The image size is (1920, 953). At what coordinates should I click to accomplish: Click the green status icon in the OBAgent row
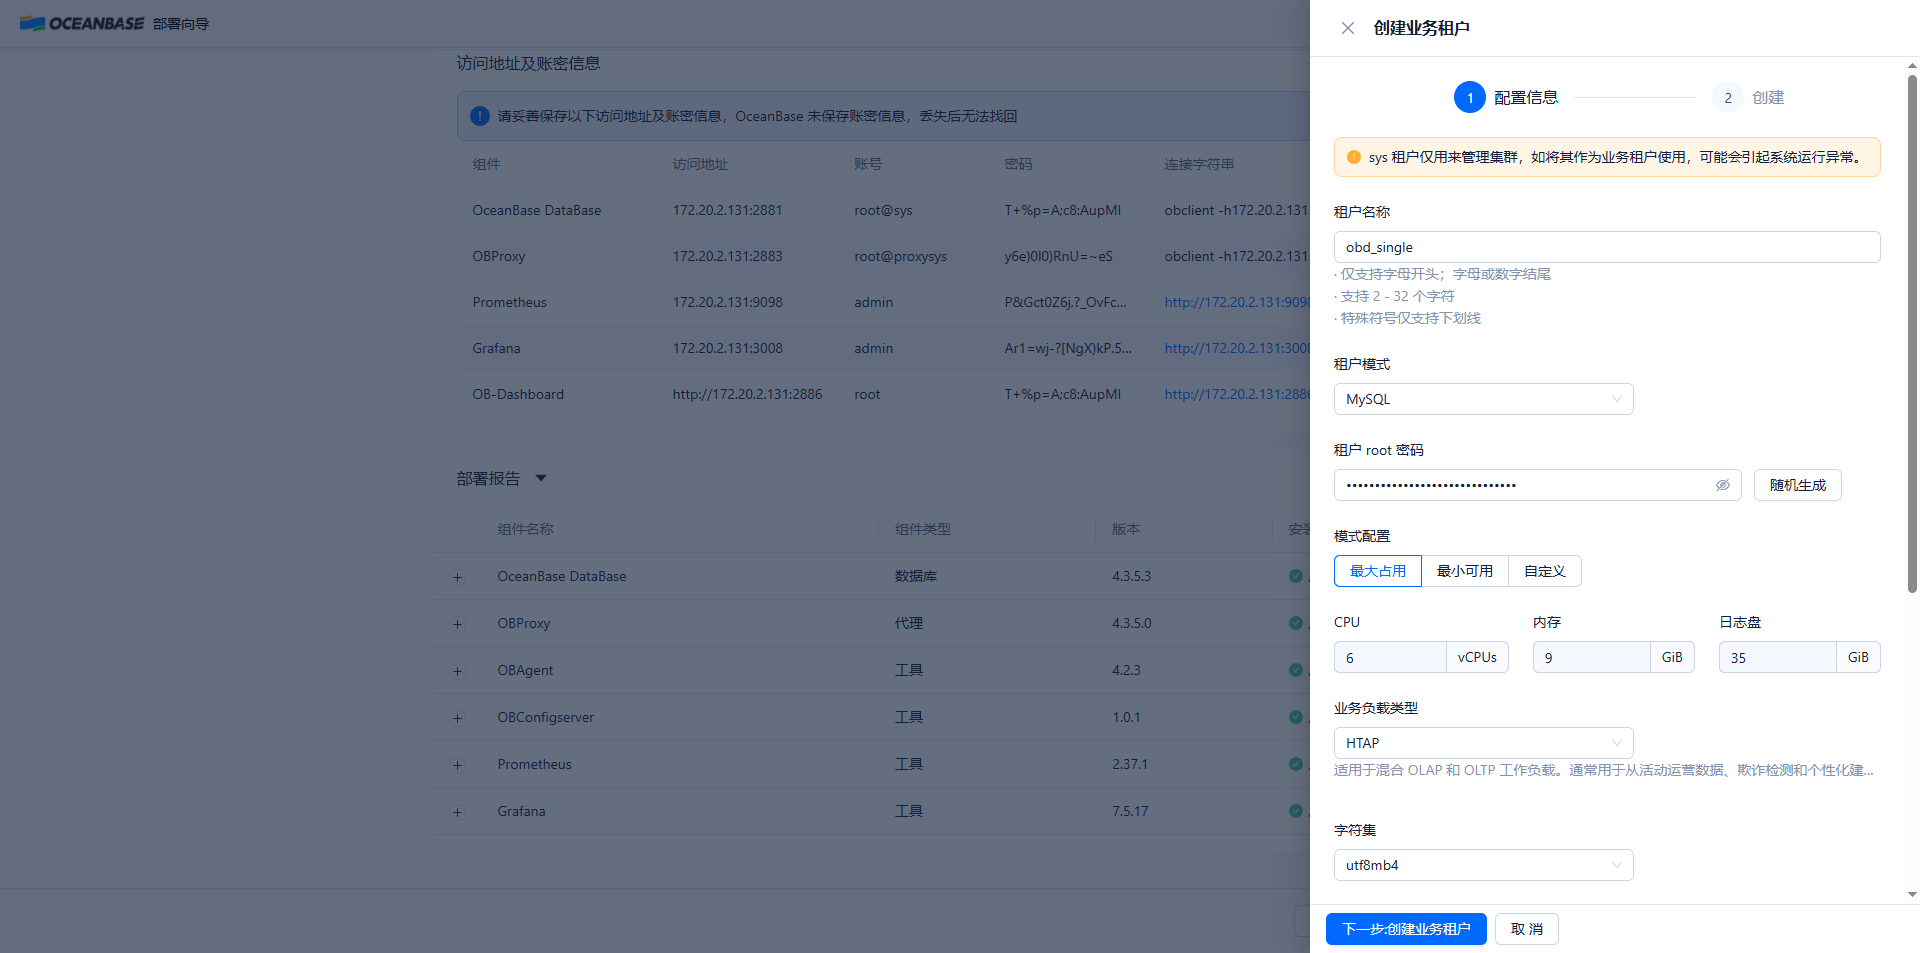pos(1296,670)
